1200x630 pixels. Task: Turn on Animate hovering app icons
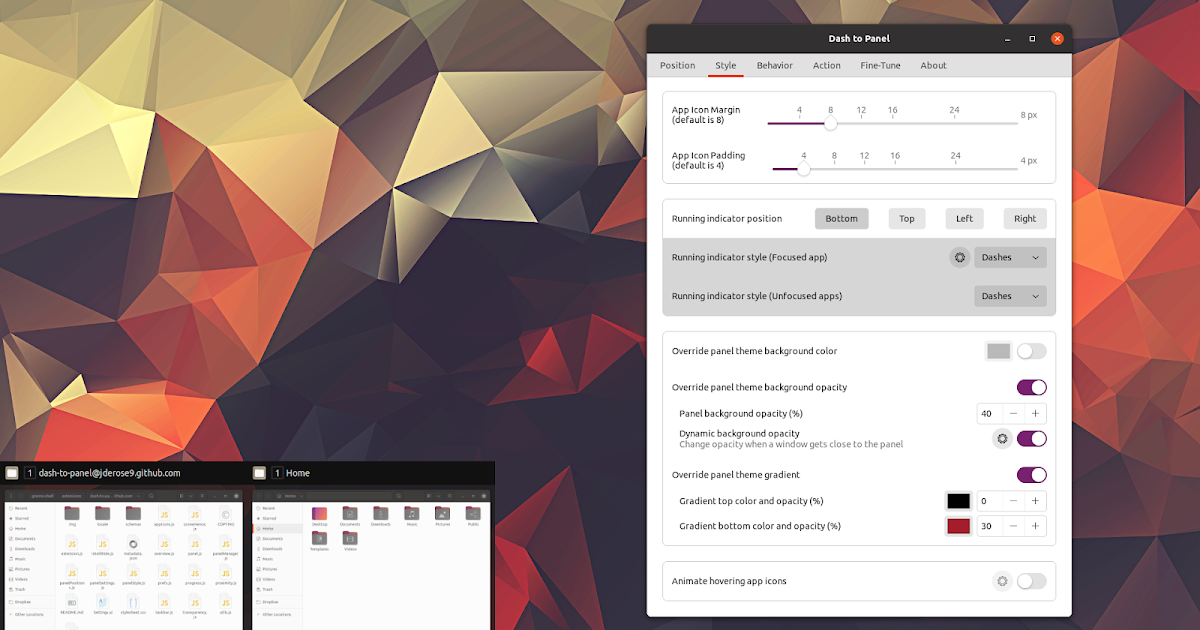[1031, 580]
